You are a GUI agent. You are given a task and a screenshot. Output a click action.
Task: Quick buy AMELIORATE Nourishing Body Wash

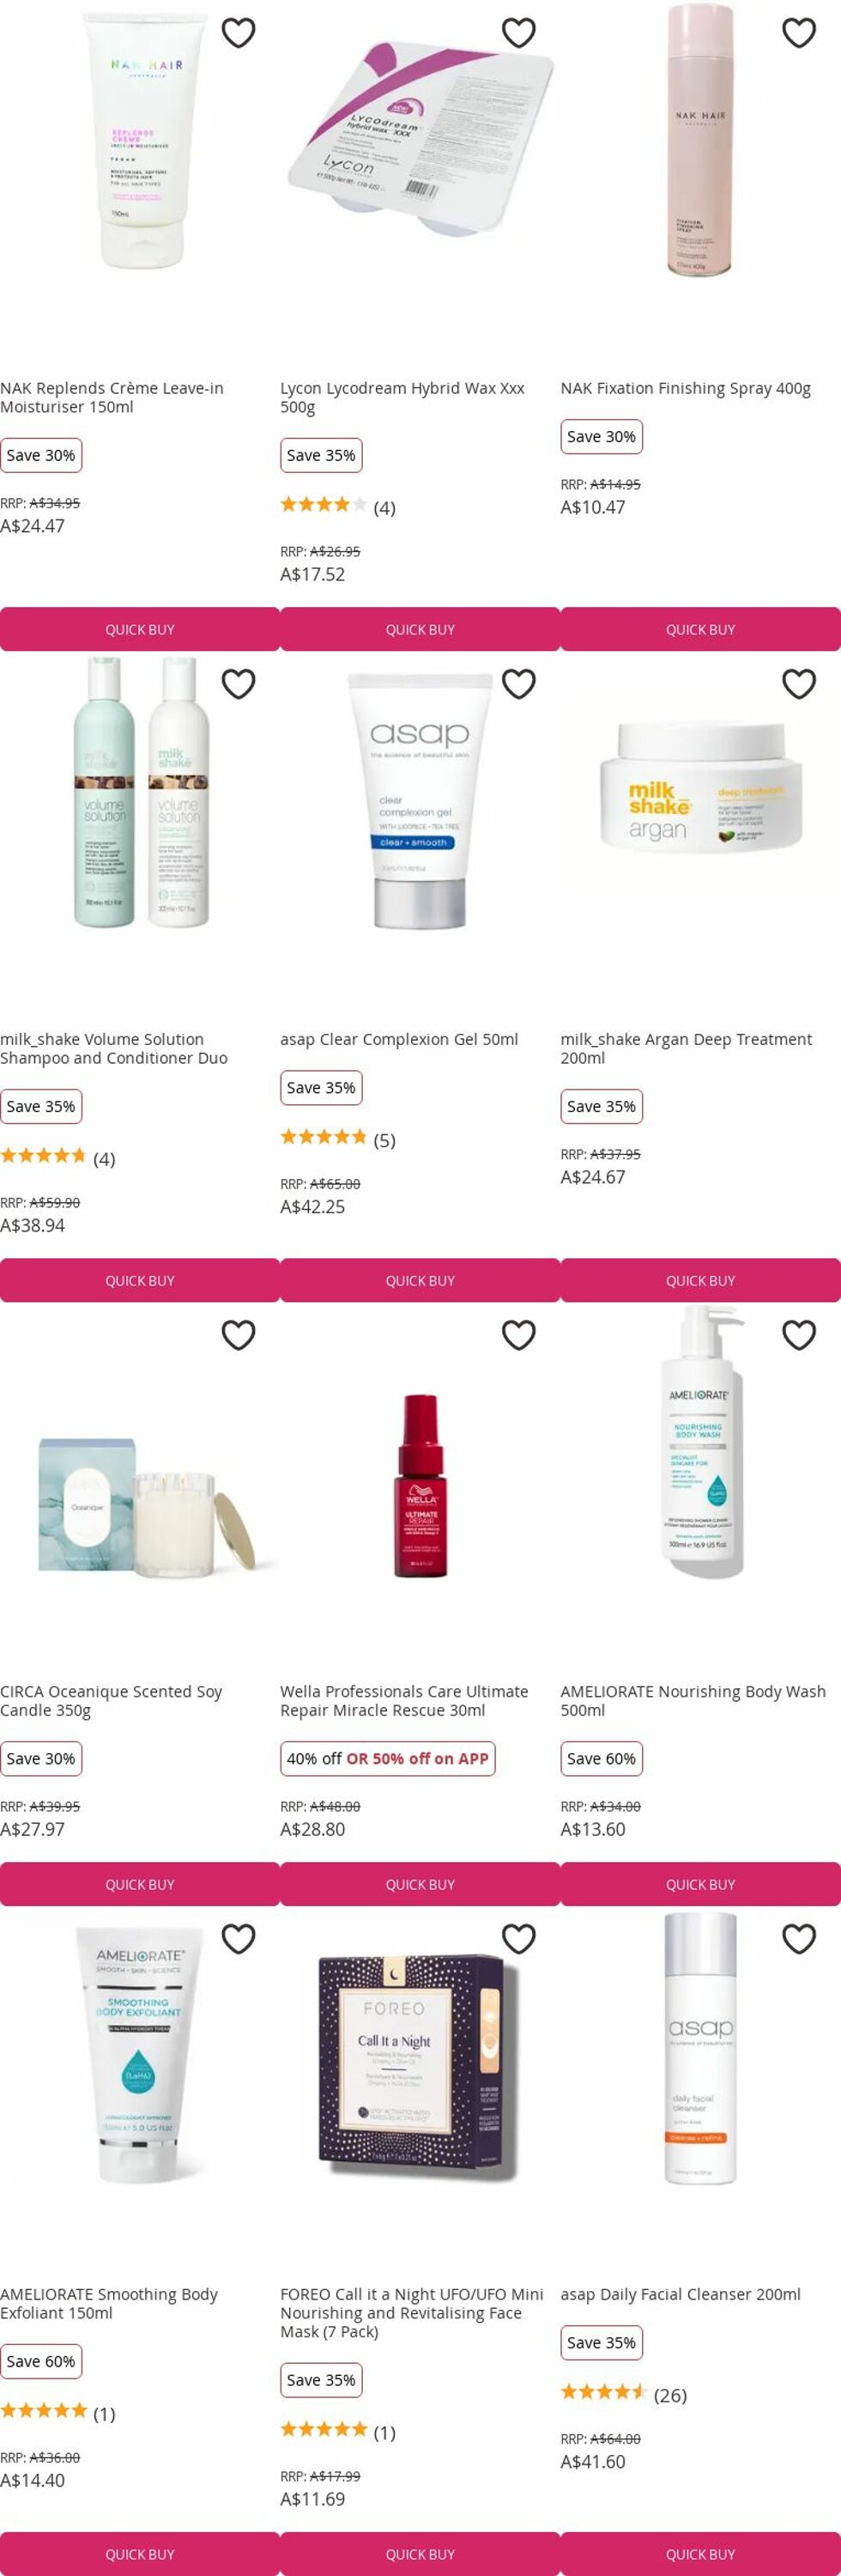700,1884
